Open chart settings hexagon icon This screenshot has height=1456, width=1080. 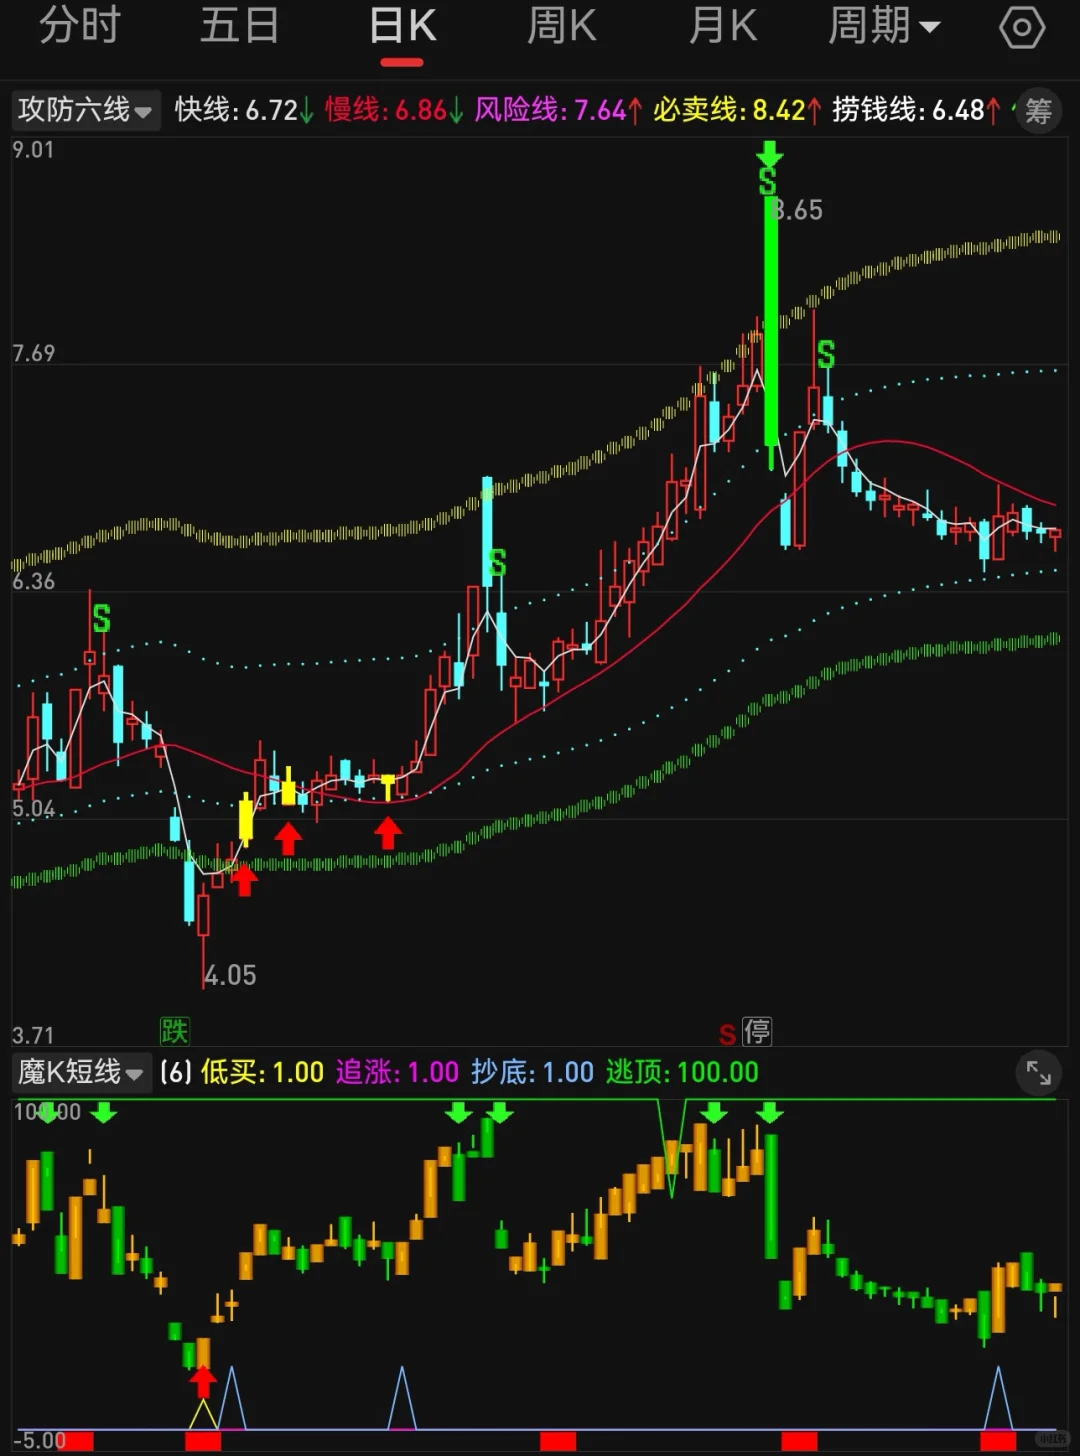(x=1022, y=27)
